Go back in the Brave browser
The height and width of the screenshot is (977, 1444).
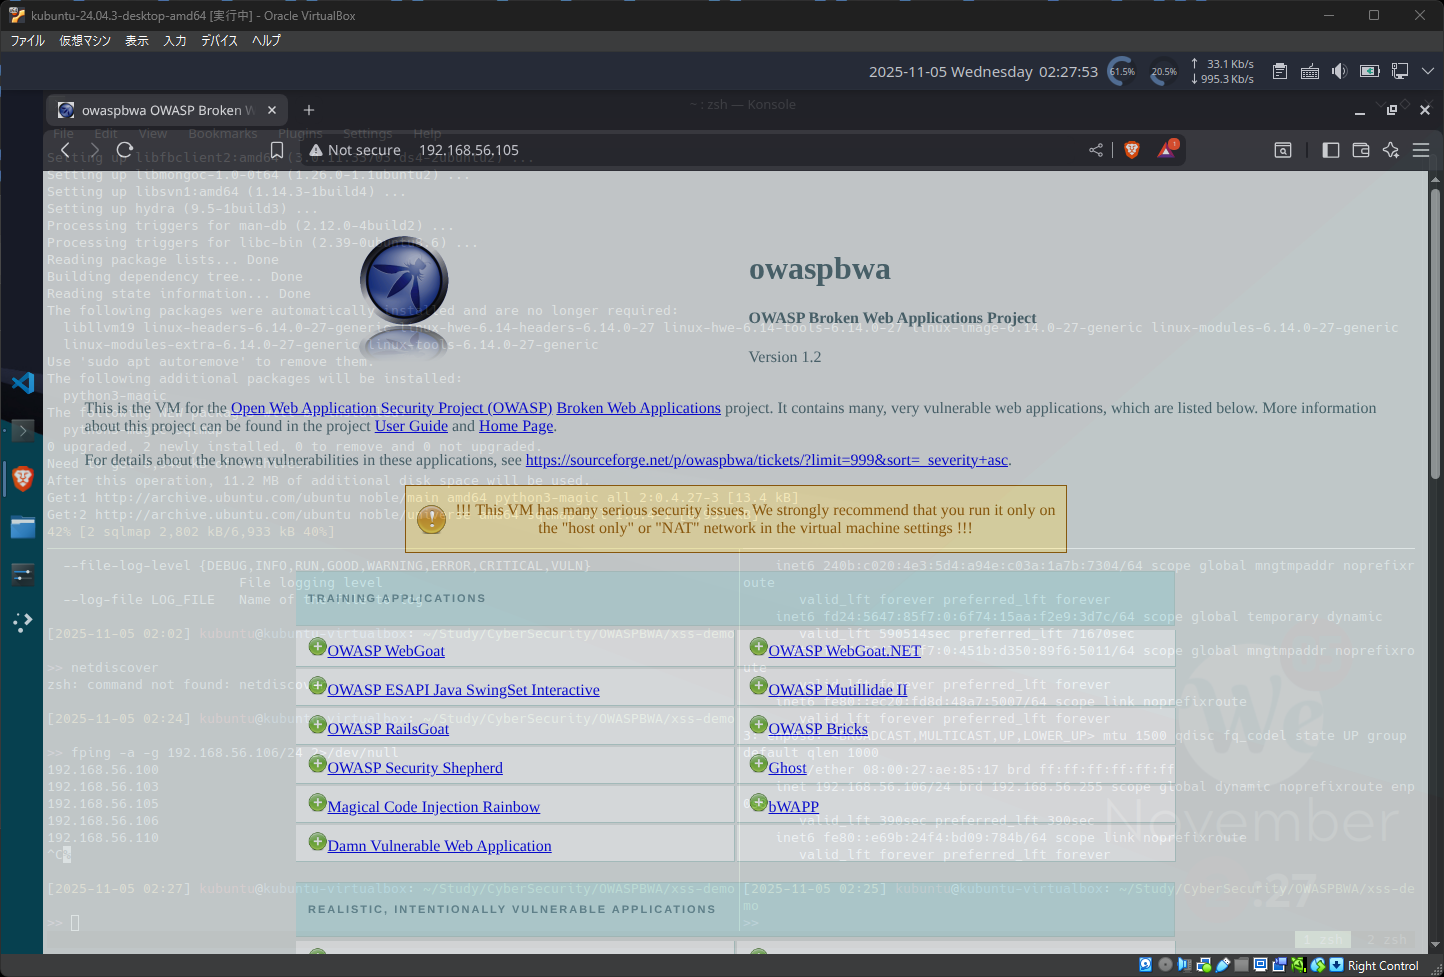point(65,150)
